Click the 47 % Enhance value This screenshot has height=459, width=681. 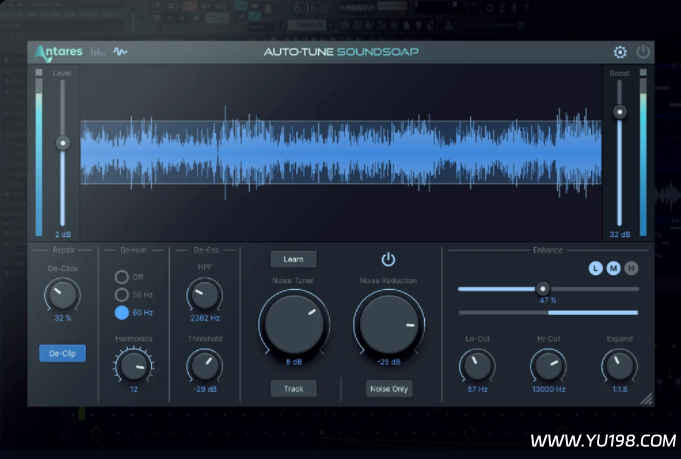(548, 300)
